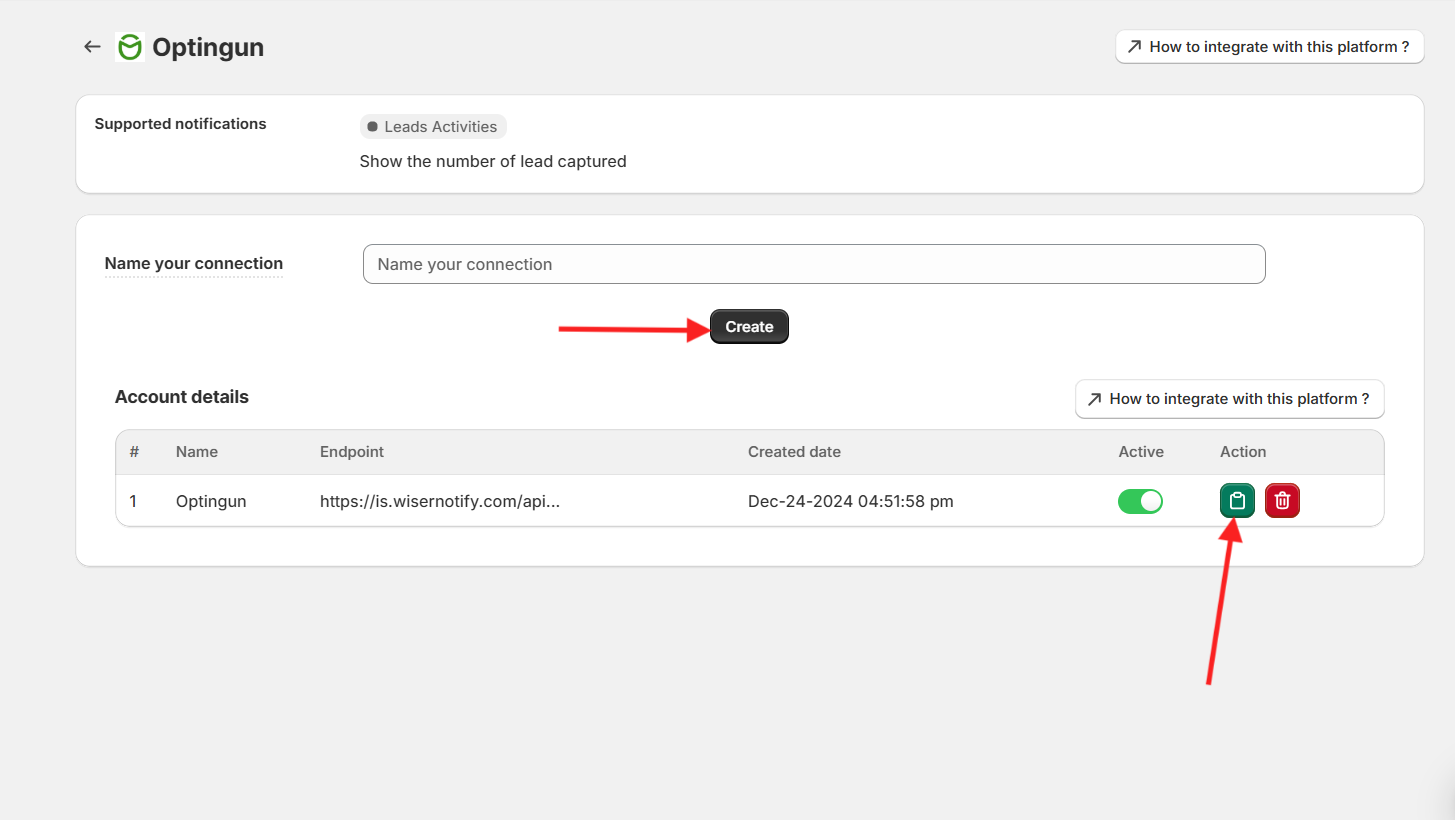Copy the Optingun endpoint with clipboard icon
This screenshot has height=820, width=1455.
click(x=1237, y=501)
